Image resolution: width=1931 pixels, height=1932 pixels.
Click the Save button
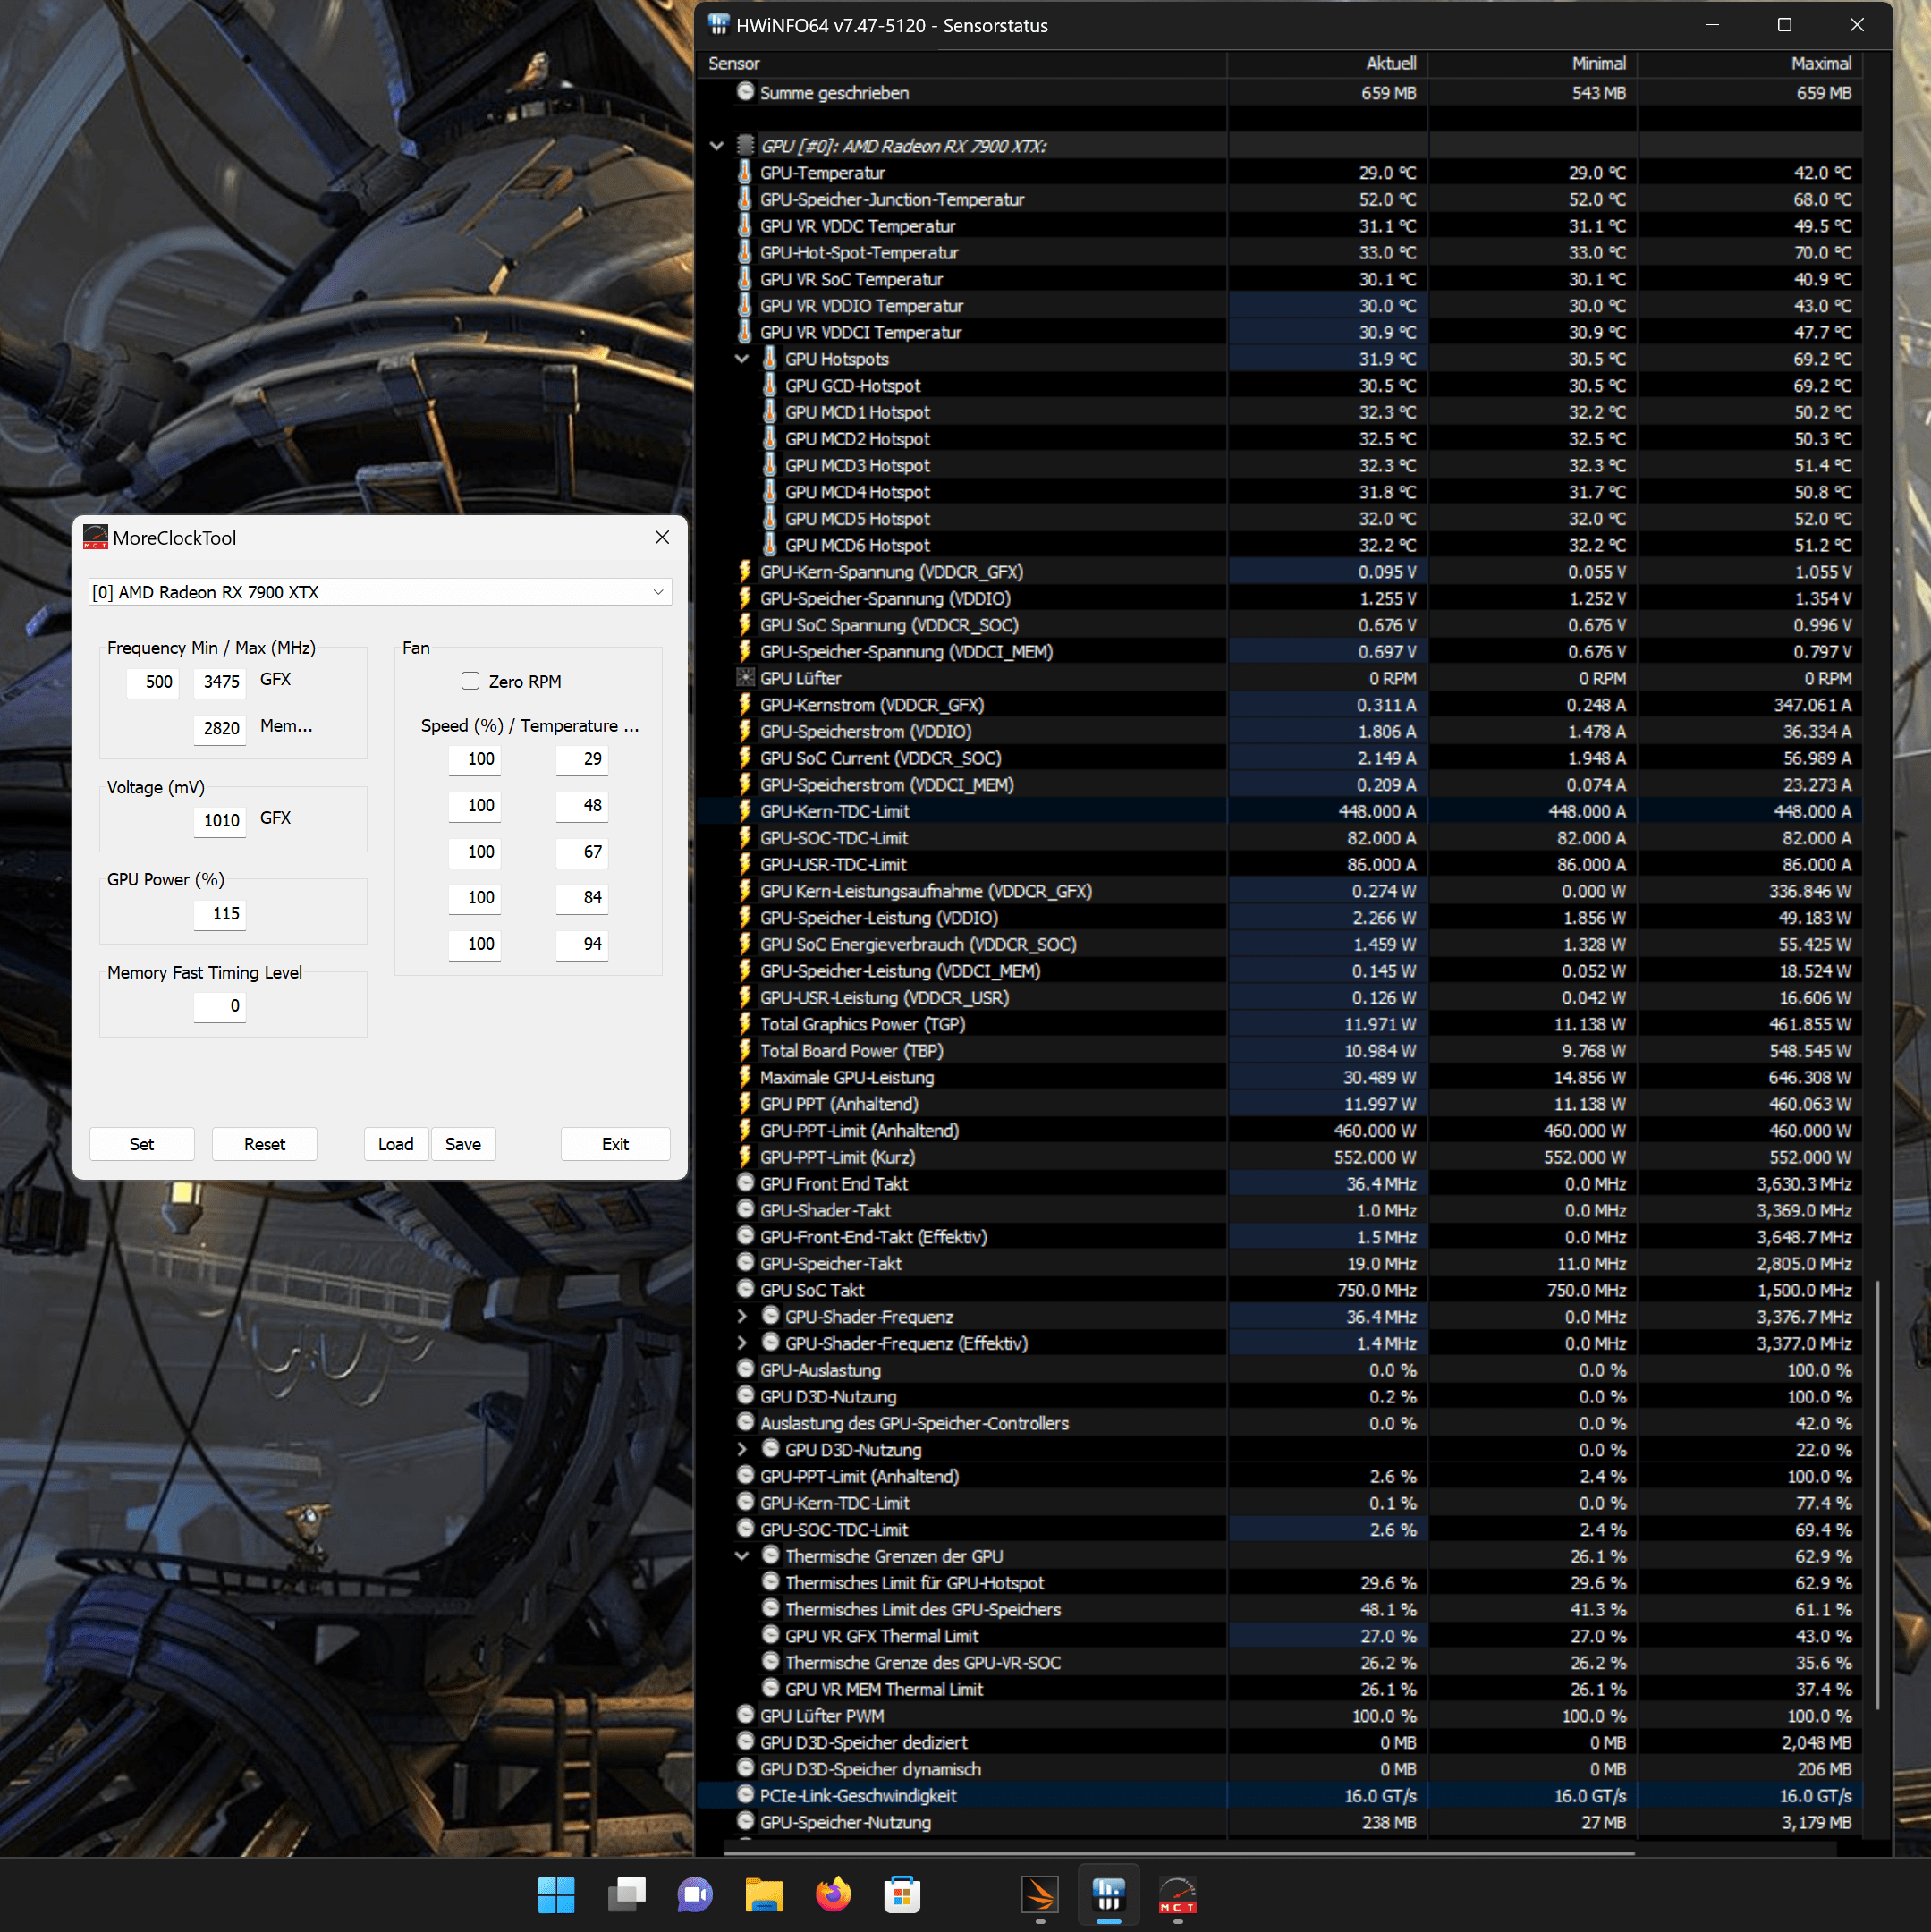coord(463,1144)
